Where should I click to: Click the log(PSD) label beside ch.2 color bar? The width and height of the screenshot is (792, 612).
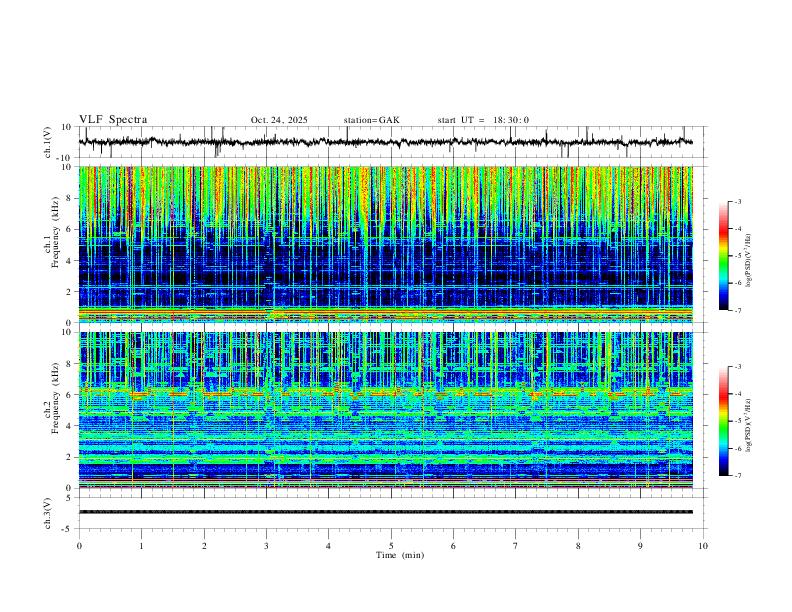pyautogui.click(x=749, y=425)
